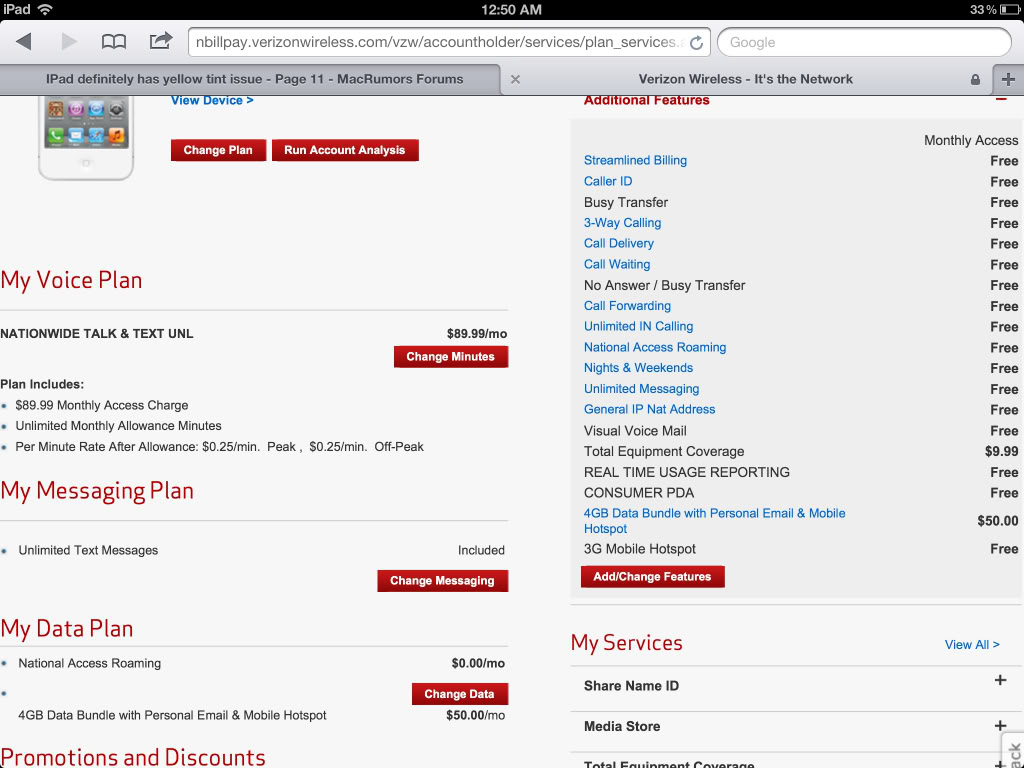
Task: Click the Change Messaging button
Action: tap(442, 581)
